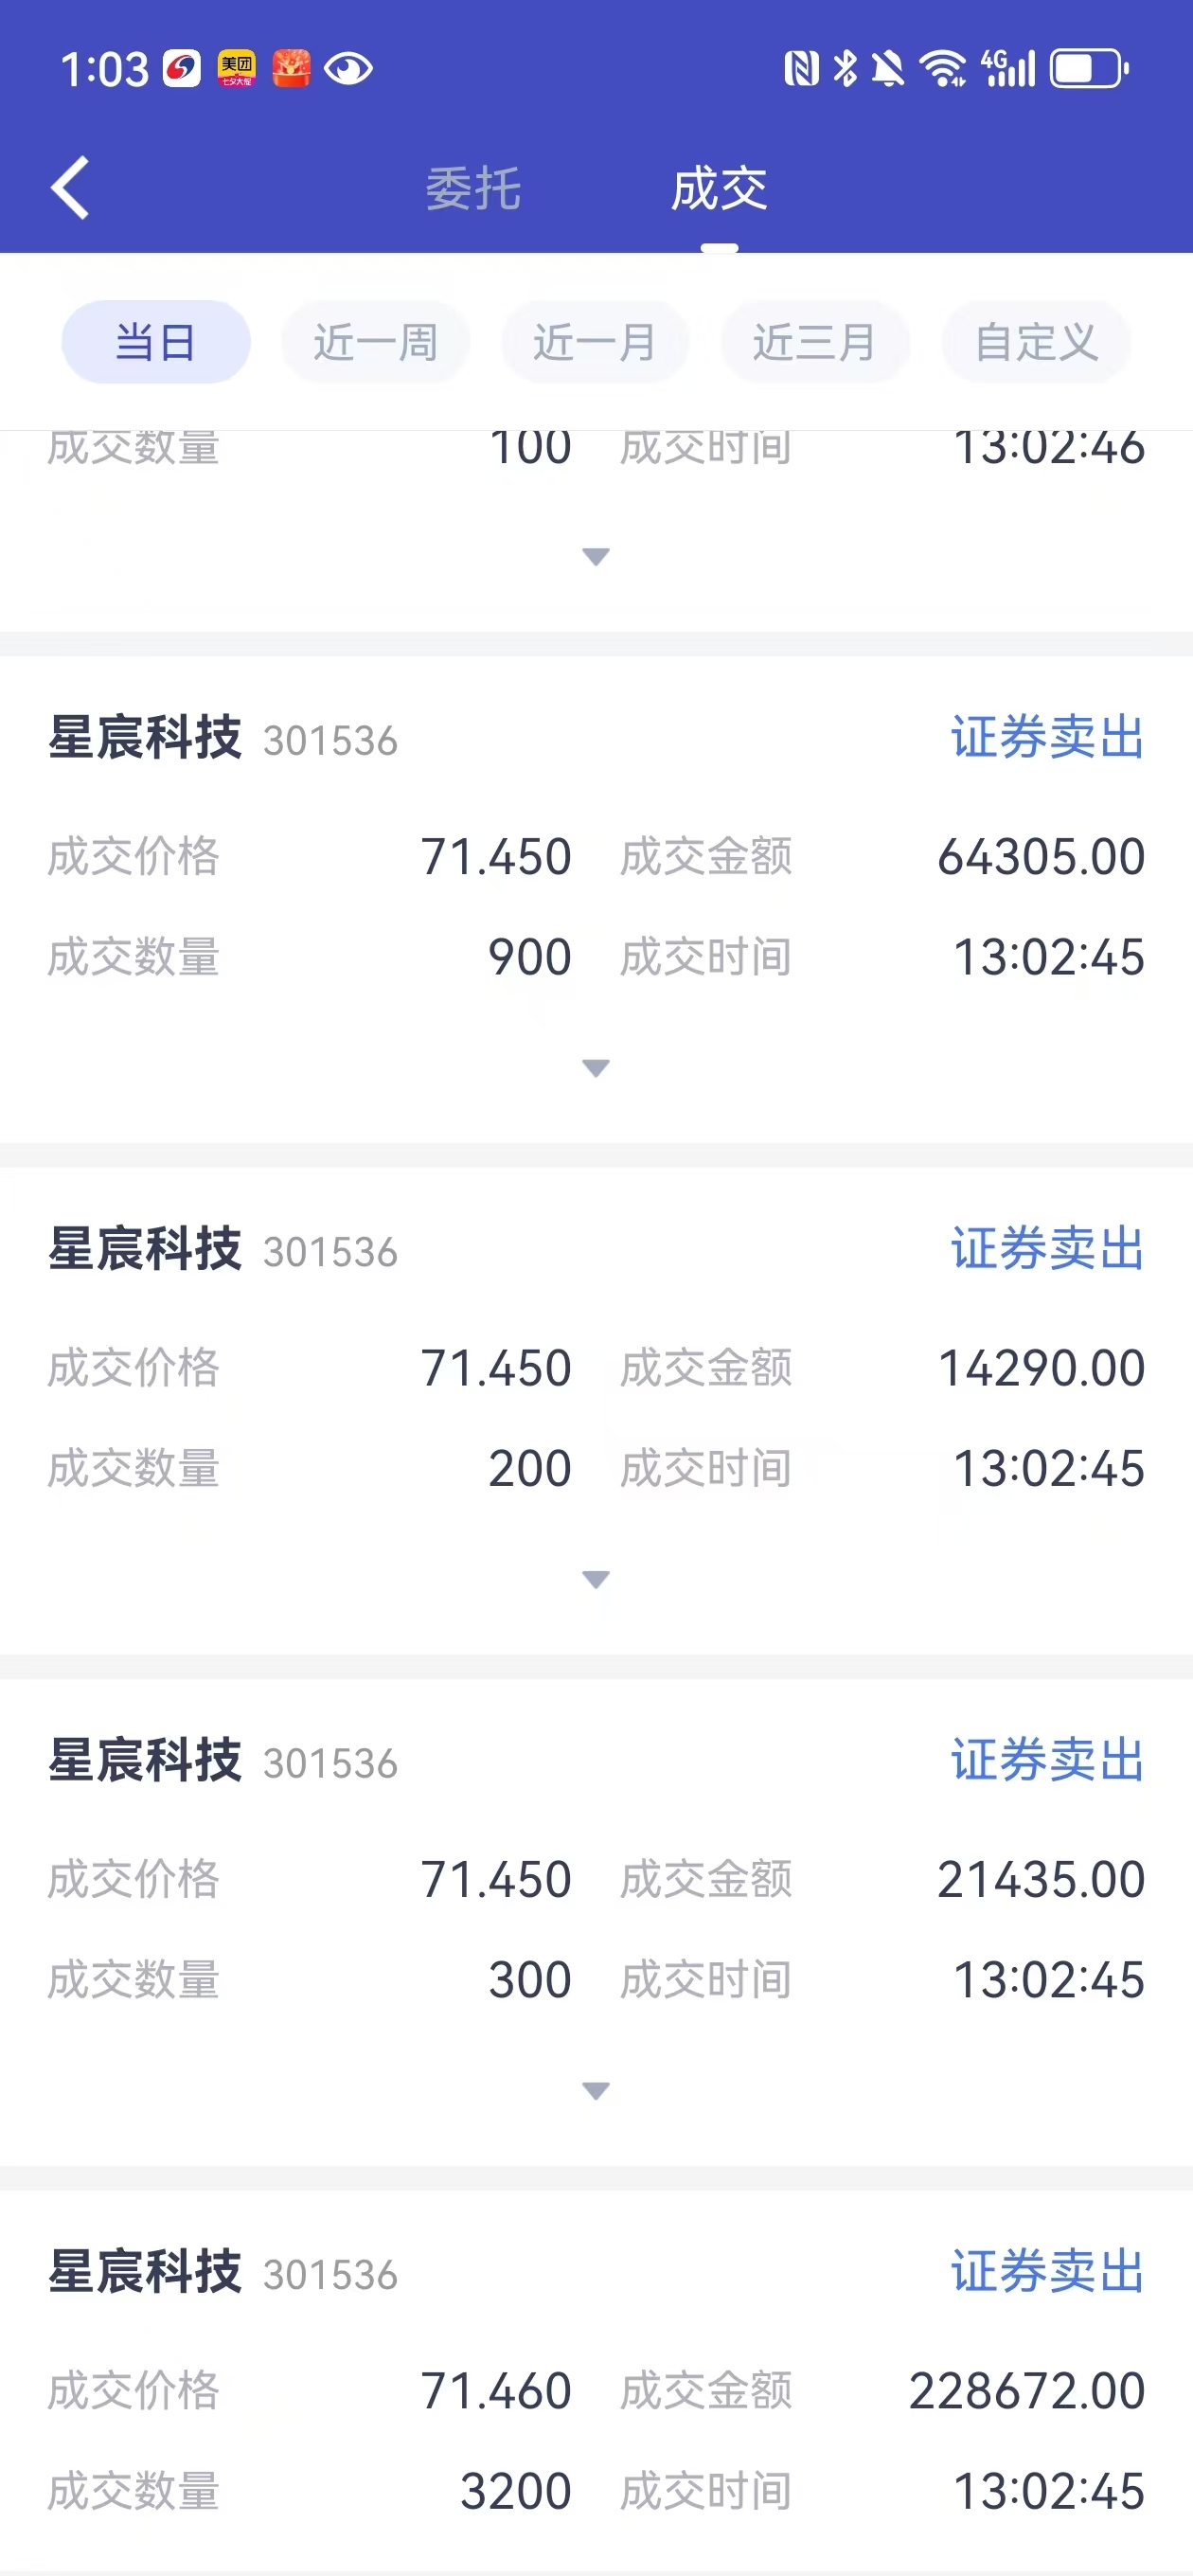Image resolution: width=1193 pixels, height=2576 pixels.
Task: Select the 近一周 date filter chip
Action: pos(376,342)
